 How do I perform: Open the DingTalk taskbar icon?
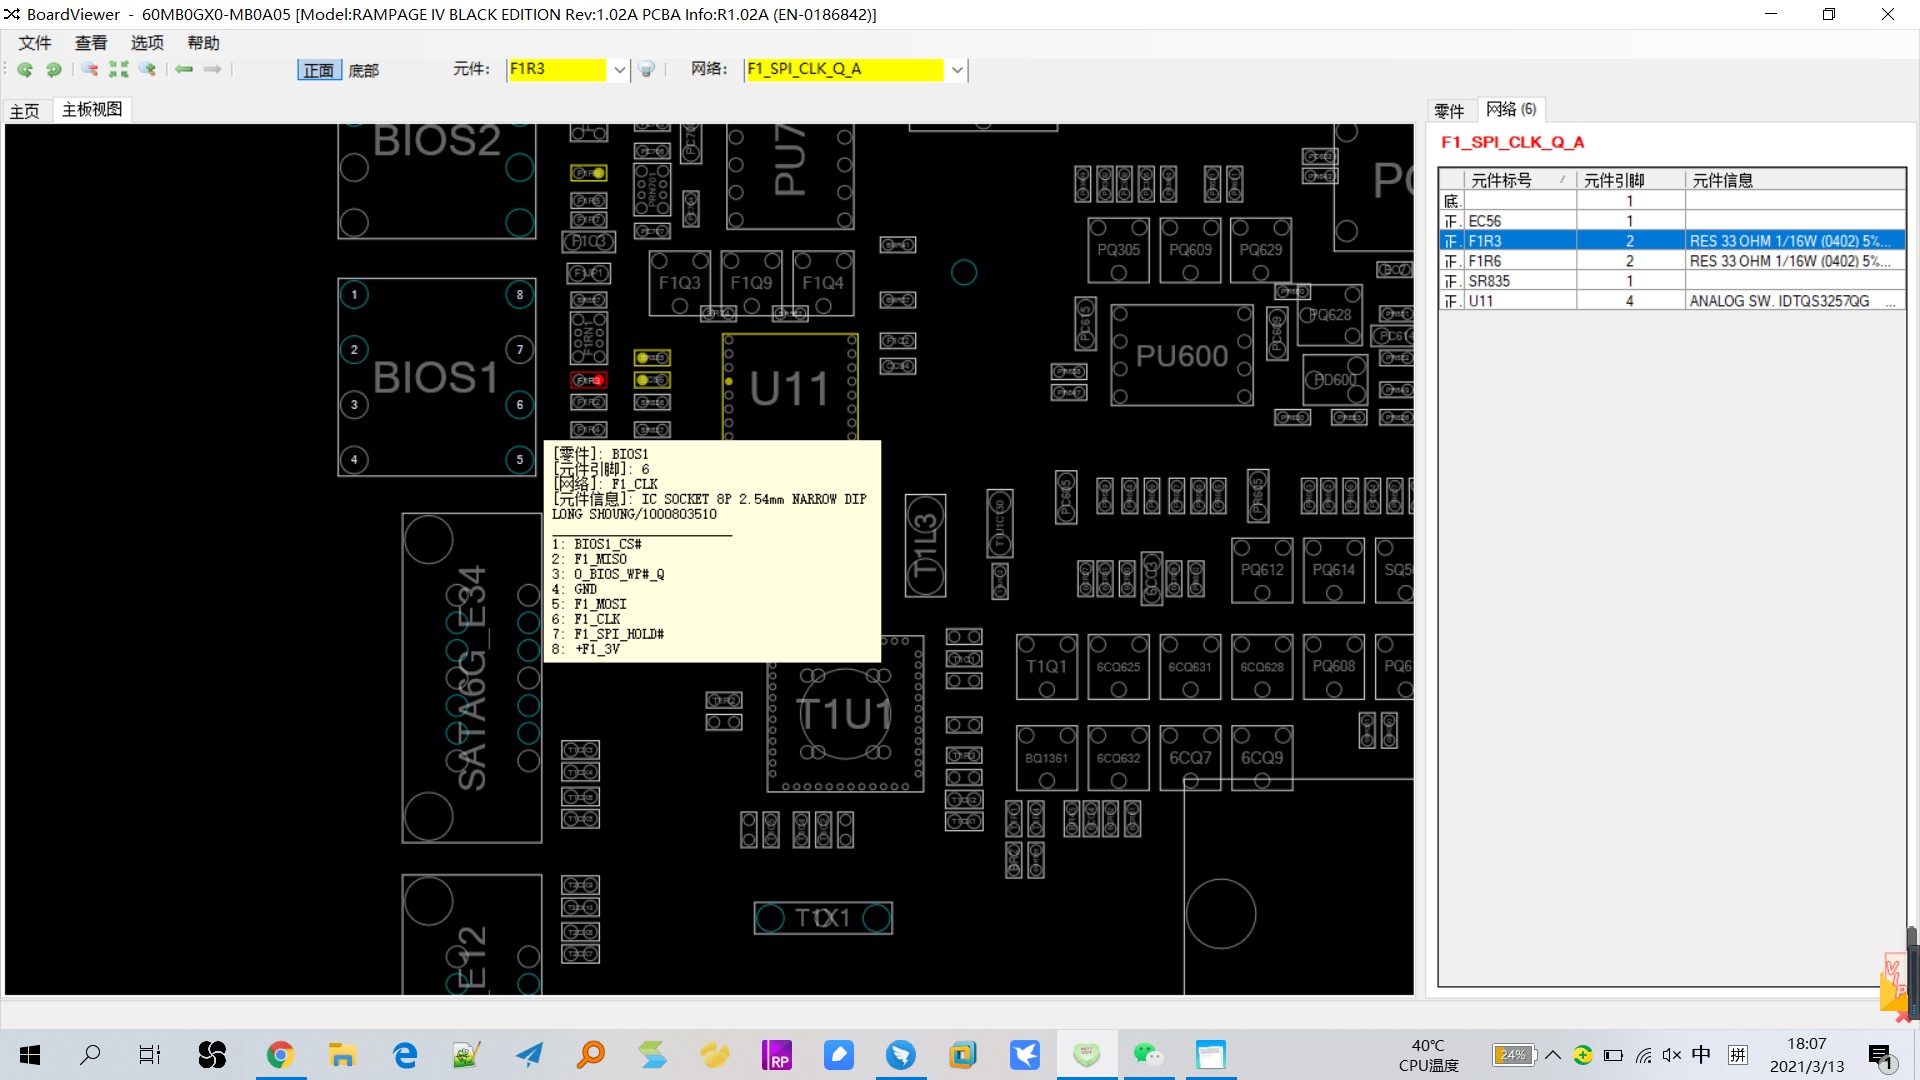tap(900, 1055)
